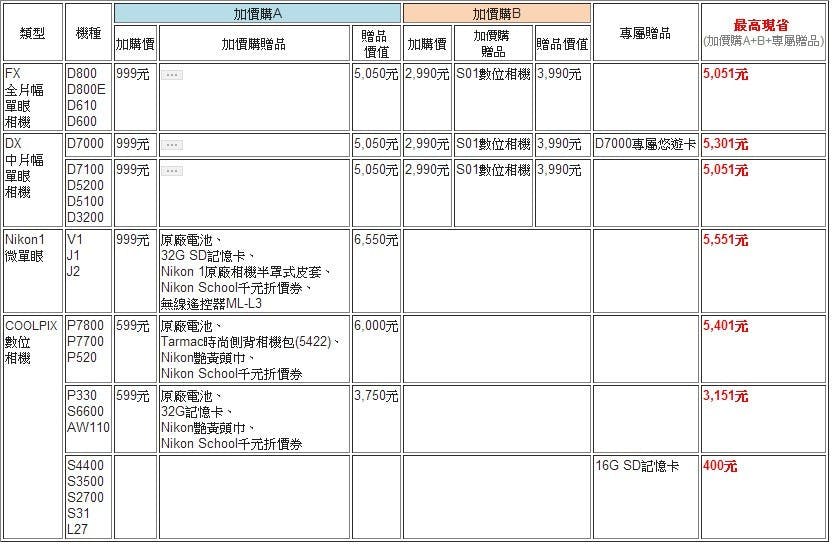Select the D5200 model text
832x544 pixels.
point(85,186)
